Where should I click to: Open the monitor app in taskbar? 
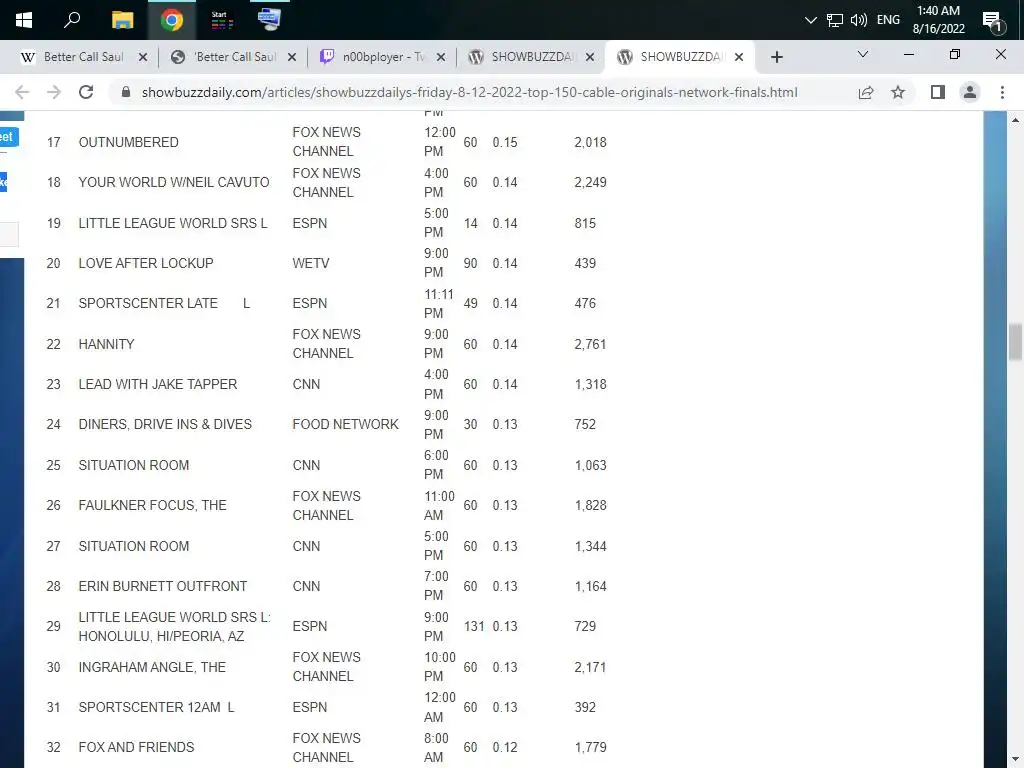click(x=269, y=20)
